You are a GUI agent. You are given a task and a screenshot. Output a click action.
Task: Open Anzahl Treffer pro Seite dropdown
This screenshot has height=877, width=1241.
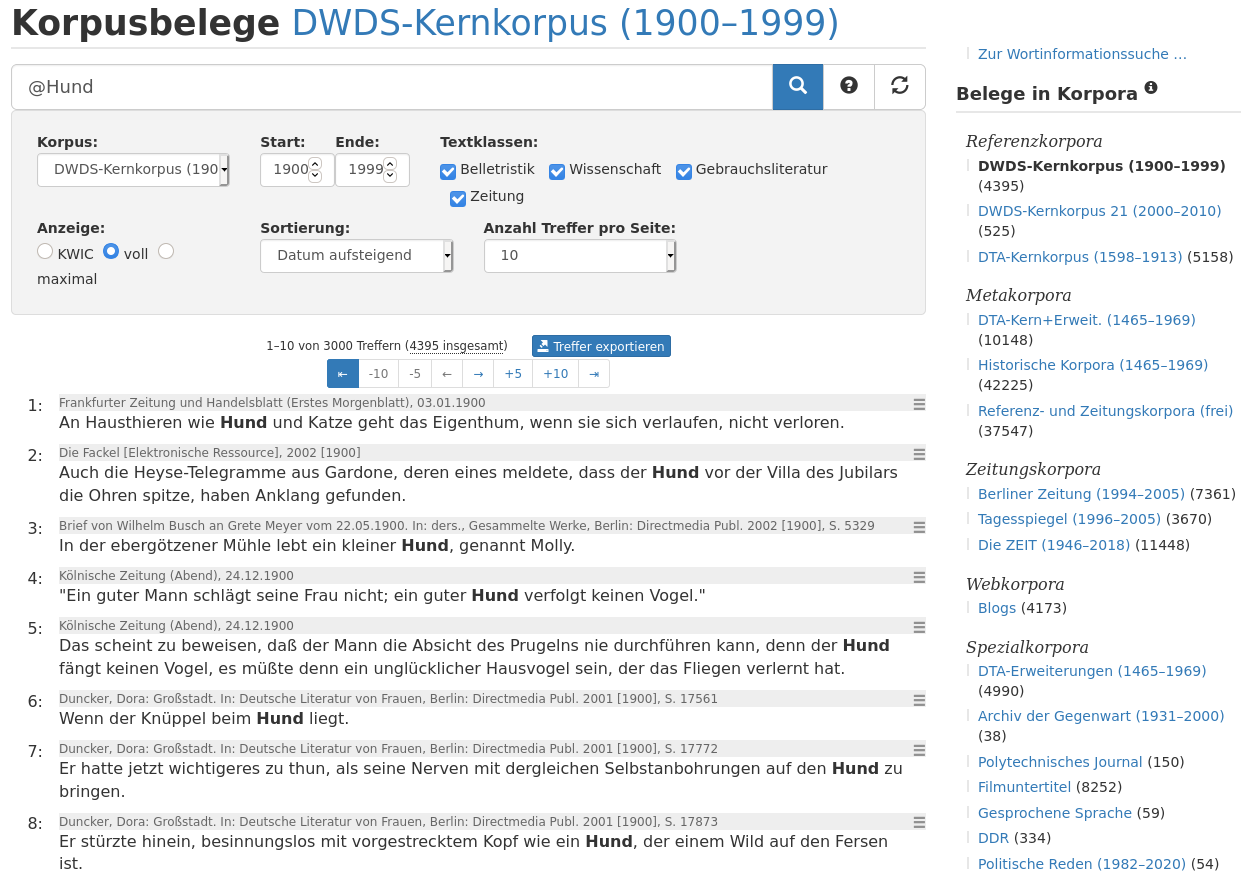[580, 256]
